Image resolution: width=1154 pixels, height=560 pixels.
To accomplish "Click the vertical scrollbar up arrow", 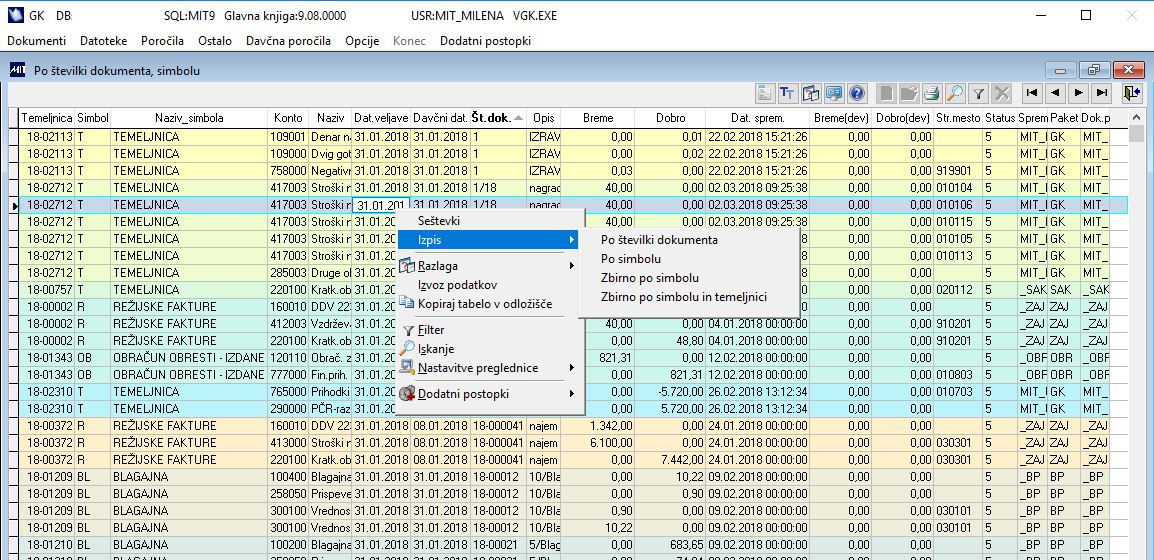I will click(x=1137, y=118).
